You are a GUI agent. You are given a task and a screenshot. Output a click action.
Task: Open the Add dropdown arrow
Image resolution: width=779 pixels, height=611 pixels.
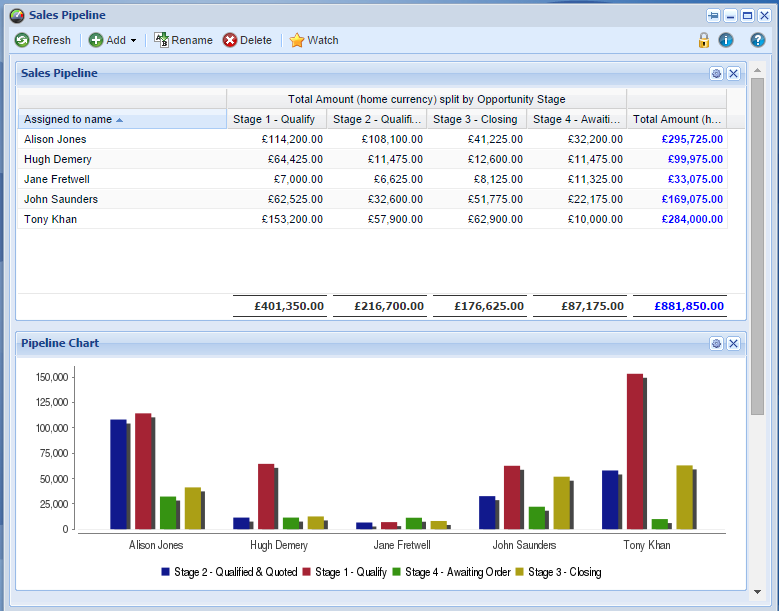[134, 41]
